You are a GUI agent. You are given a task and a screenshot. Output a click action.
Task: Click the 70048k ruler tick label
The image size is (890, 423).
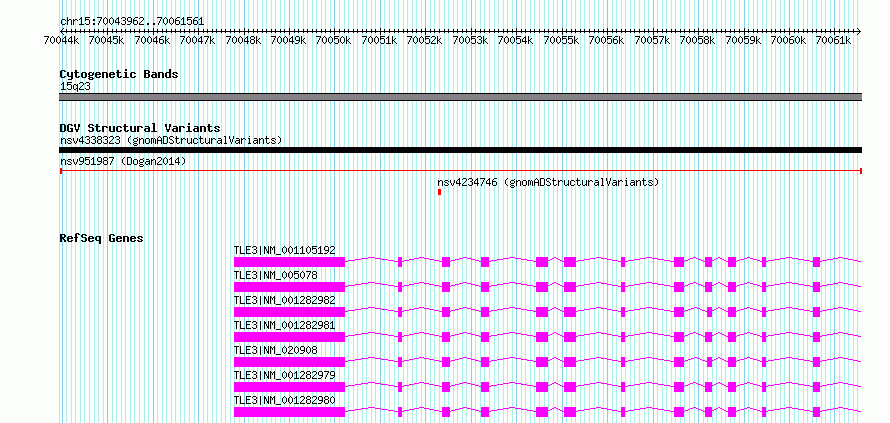click(242, 40)
